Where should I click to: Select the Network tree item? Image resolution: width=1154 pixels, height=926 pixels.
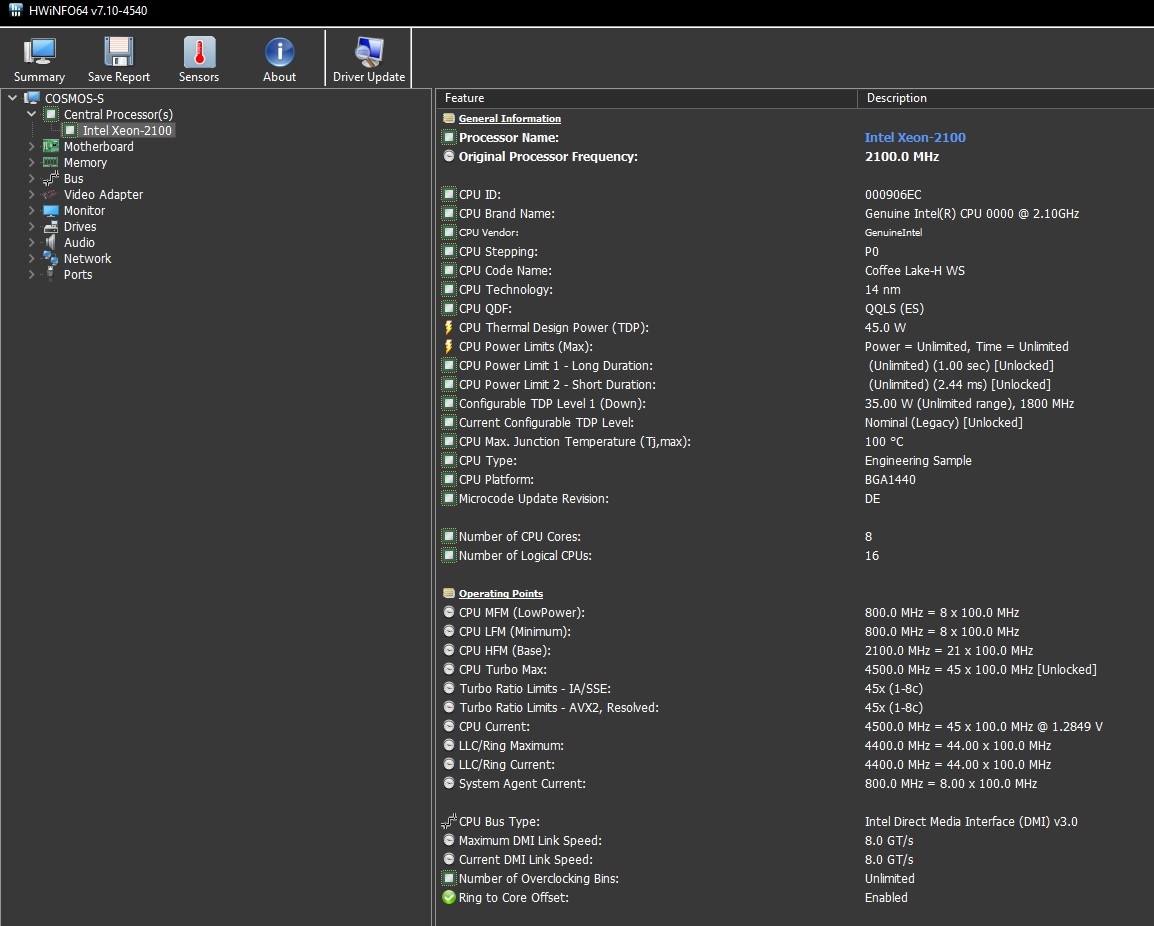point(87,259)
